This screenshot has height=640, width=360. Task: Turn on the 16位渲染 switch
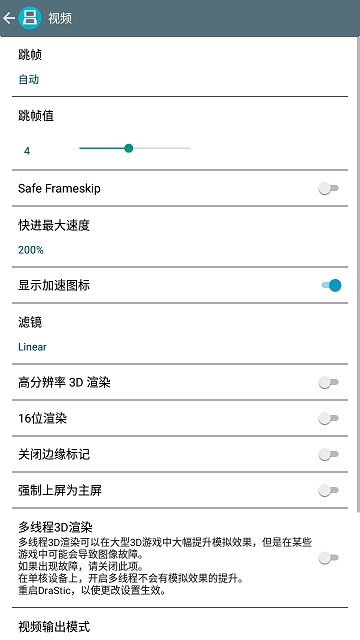click(x=329, y=418)
